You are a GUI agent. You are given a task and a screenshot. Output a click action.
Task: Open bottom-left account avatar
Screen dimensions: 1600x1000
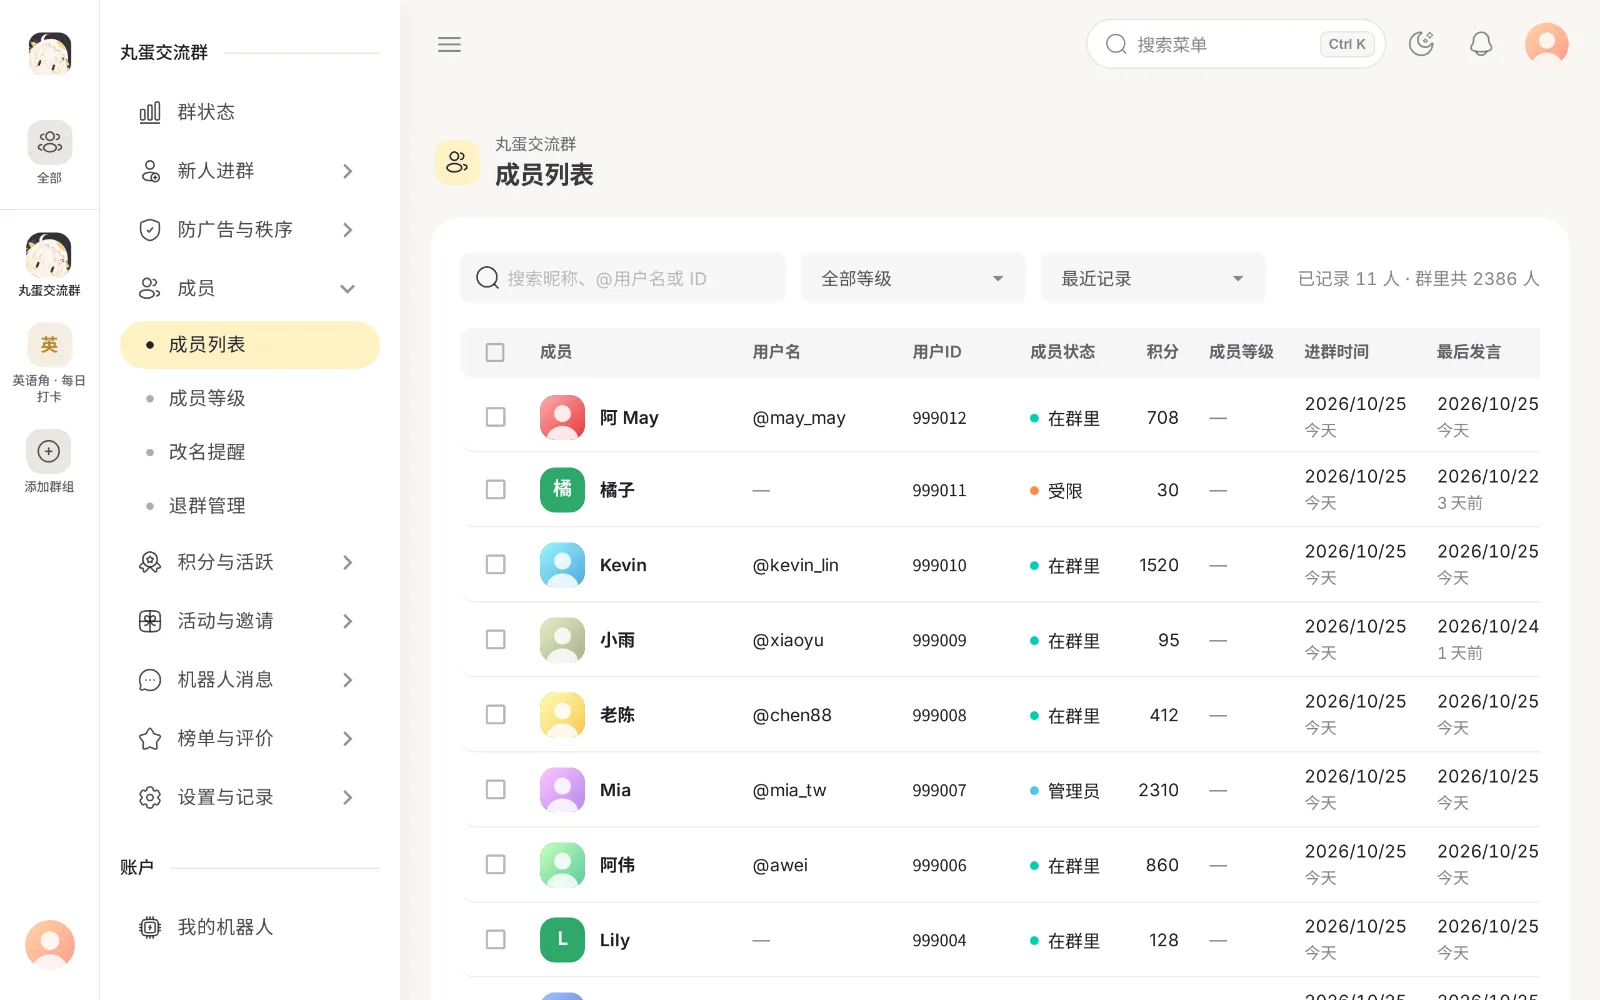point(49,945)
